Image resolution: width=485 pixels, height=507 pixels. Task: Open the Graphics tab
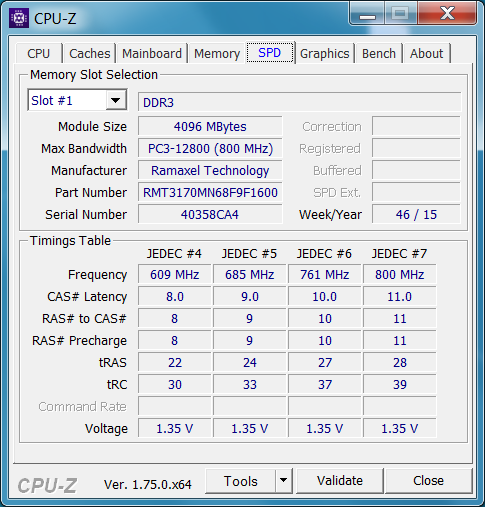(x=324, y=53)
